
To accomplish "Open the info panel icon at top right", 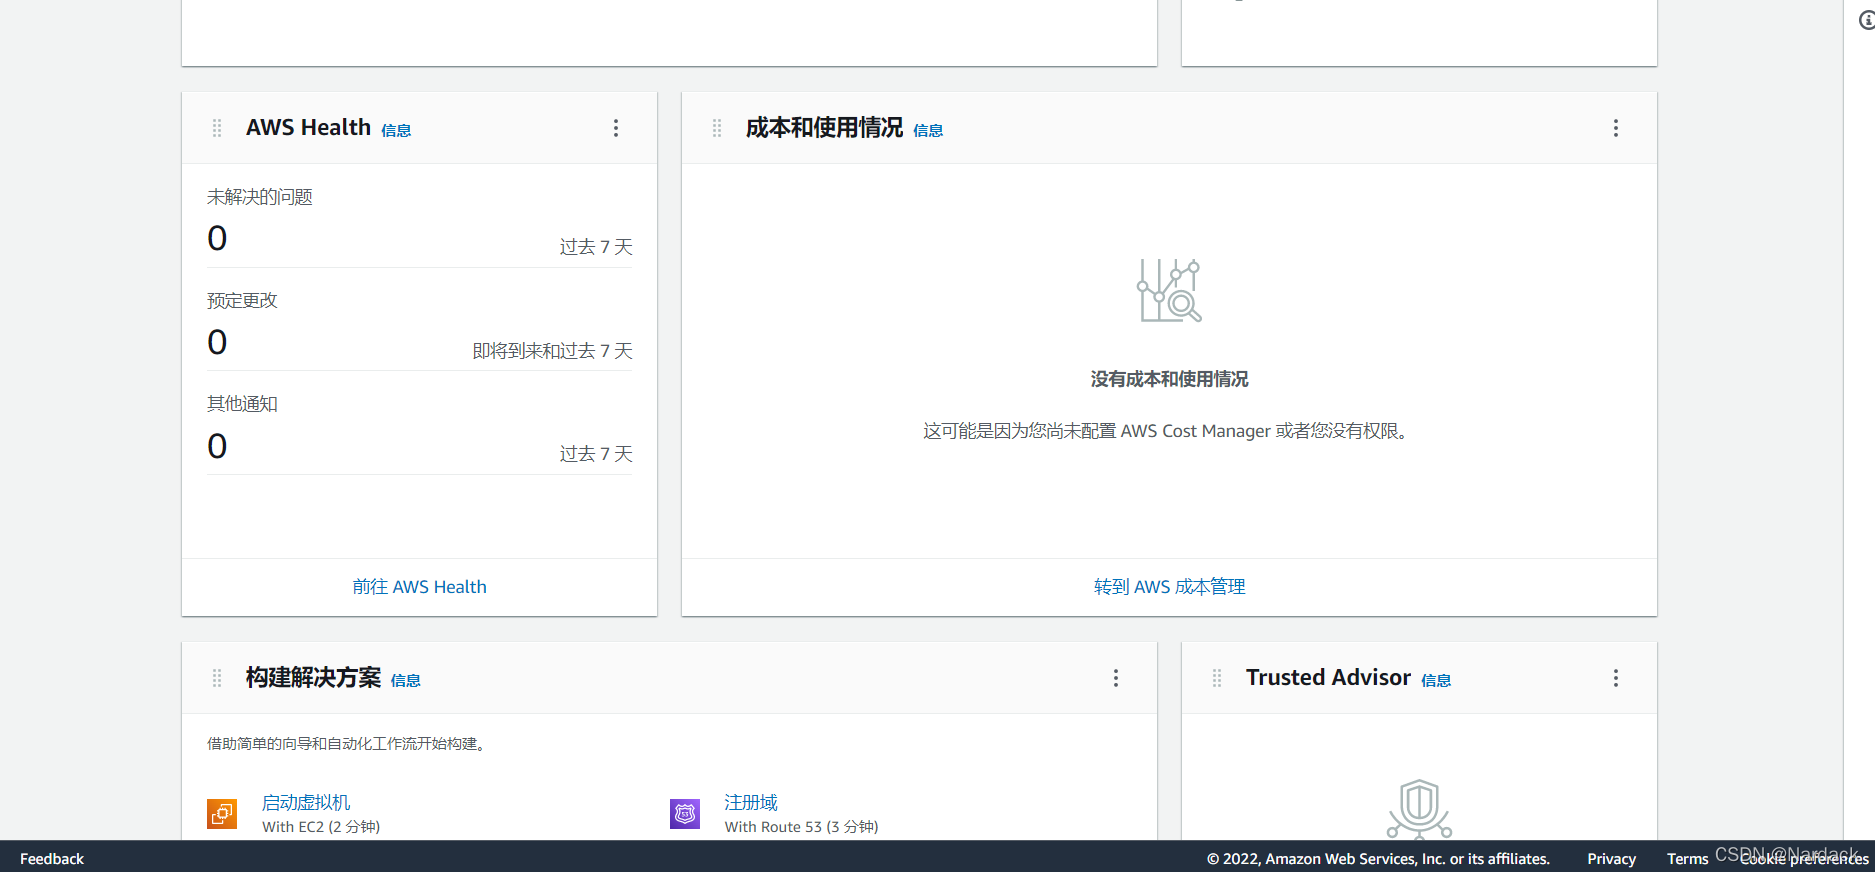I will click(x=1866, y=20).
